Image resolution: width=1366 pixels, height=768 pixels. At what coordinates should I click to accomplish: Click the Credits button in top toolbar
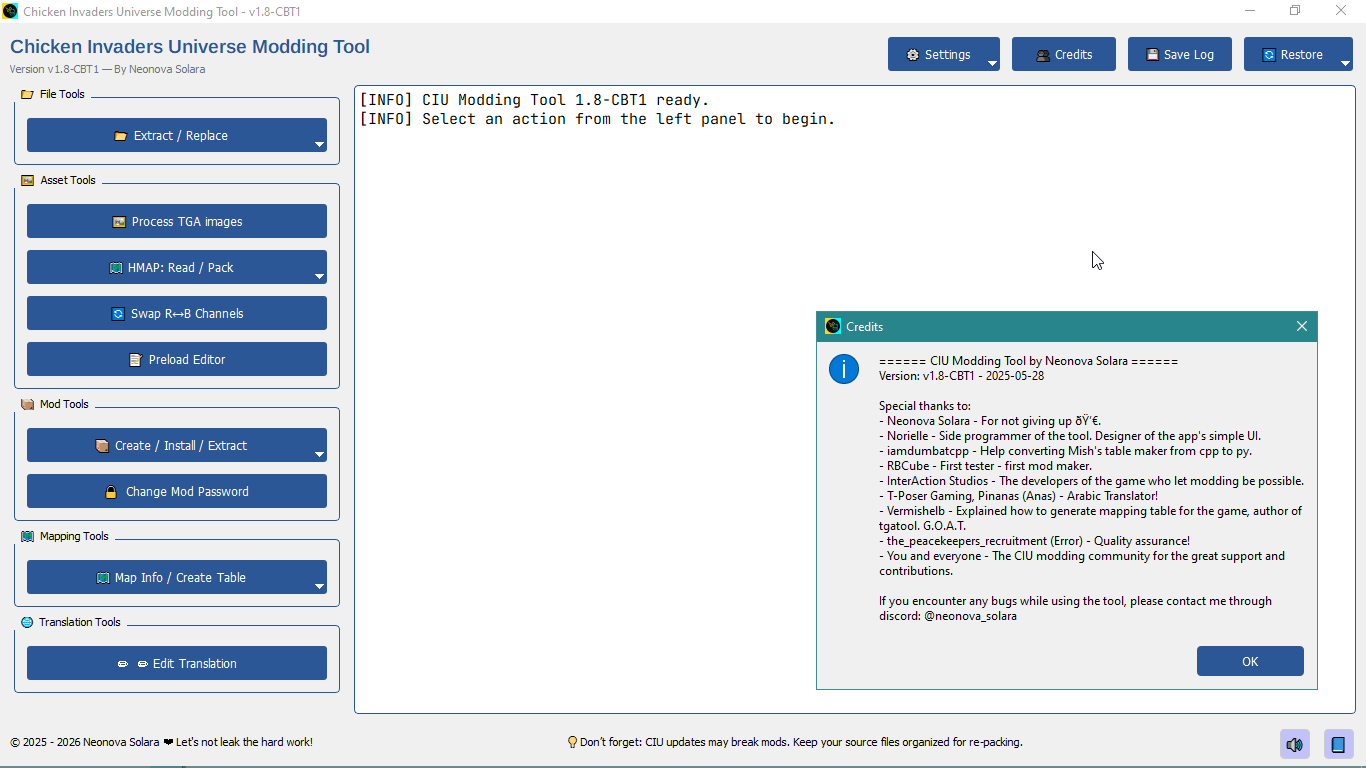click(1063, 54)
